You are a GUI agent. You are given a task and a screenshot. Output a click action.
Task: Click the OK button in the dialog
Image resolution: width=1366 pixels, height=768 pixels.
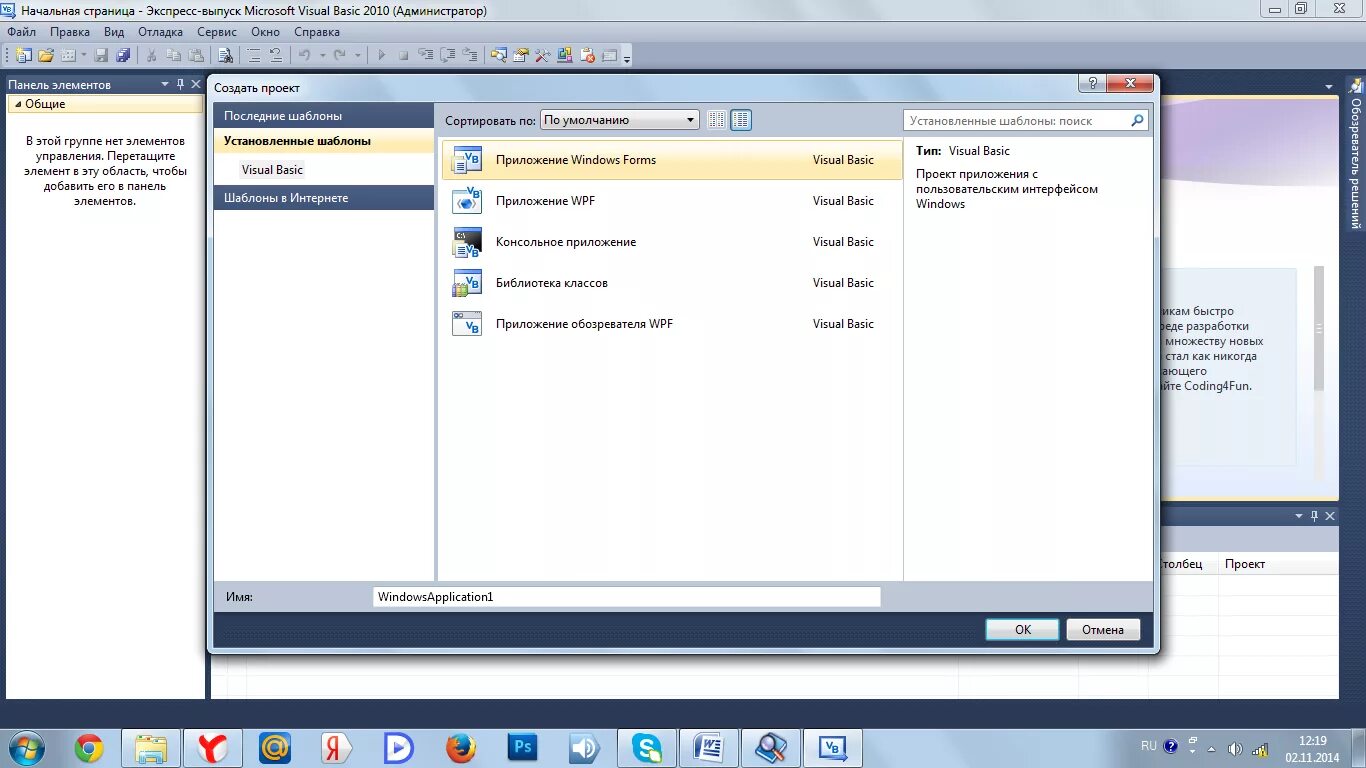pyautogui.click(x=1022, y=630)
